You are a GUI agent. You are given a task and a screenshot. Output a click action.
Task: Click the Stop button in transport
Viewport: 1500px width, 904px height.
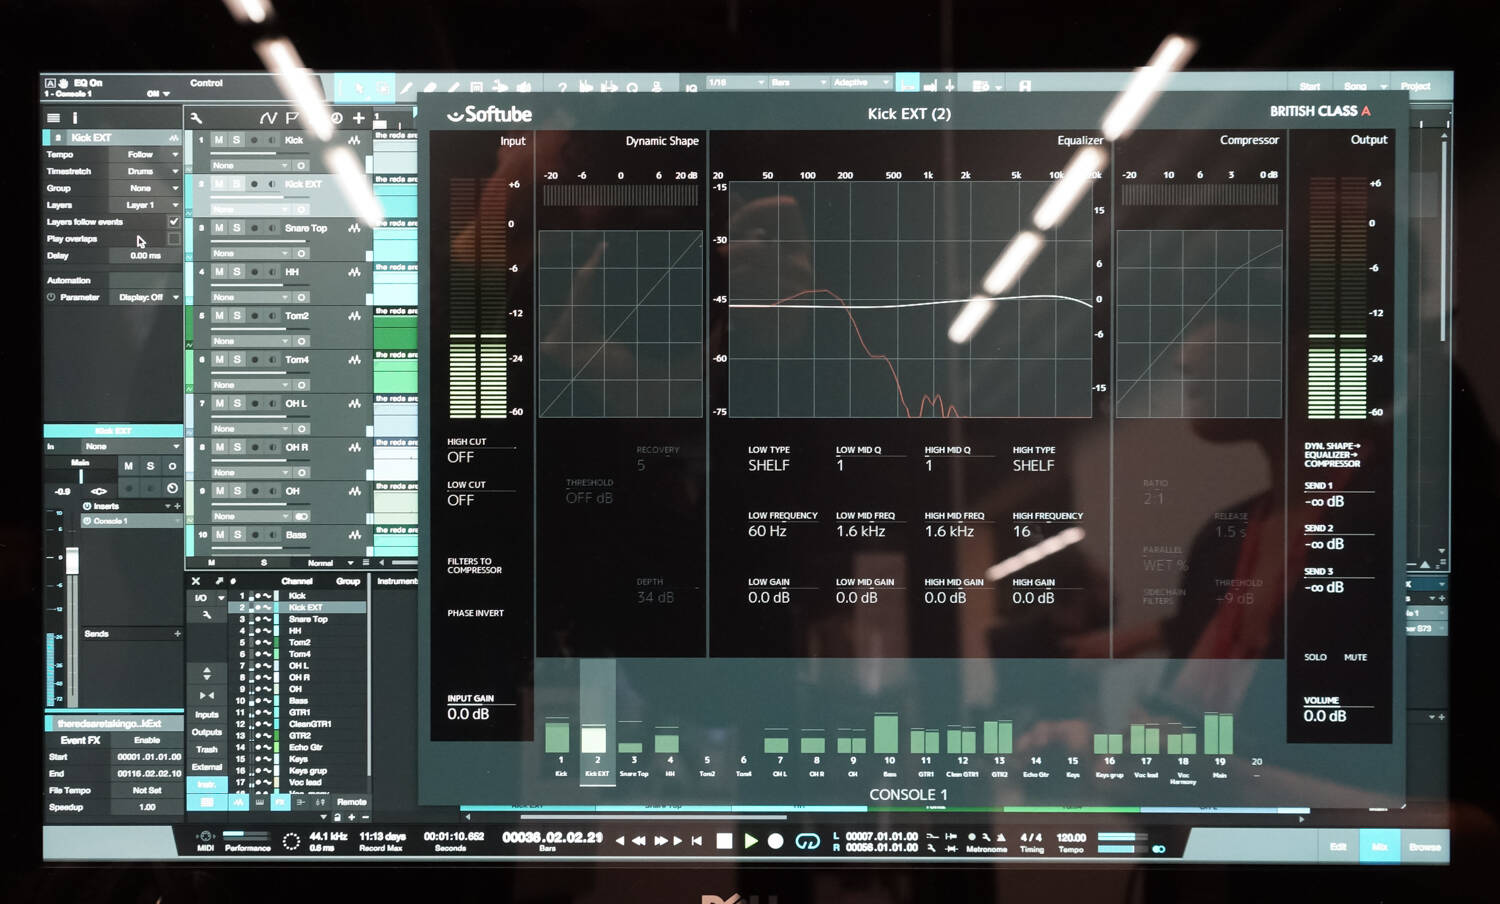[x=724, y=841]
